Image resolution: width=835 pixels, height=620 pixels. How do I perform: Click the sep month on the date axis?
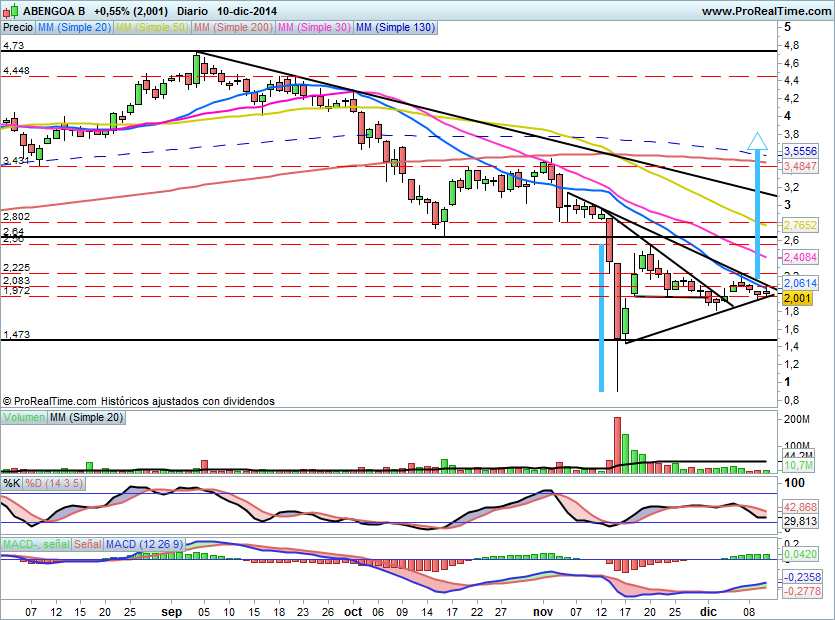(171, 612)
